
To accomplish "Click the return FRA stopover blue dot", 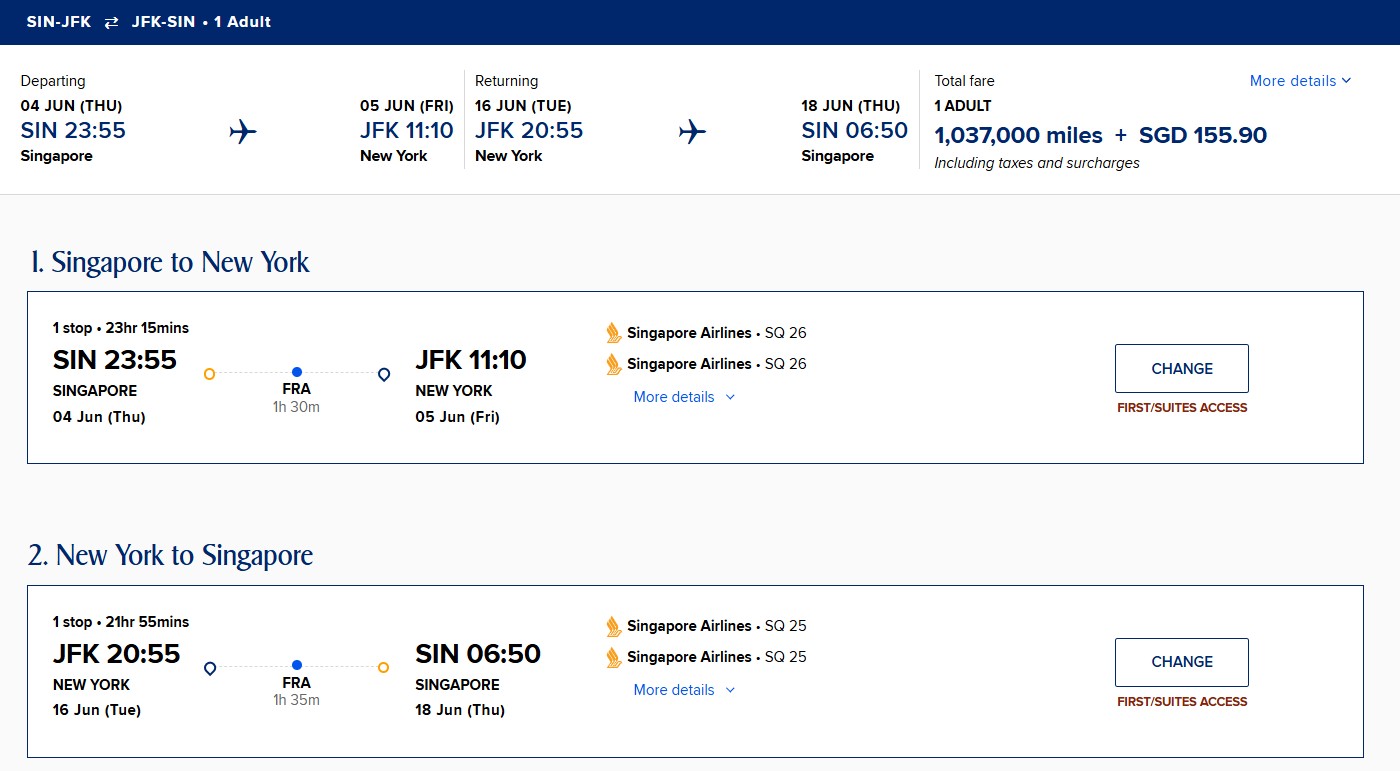I will (x=297, y=665).
